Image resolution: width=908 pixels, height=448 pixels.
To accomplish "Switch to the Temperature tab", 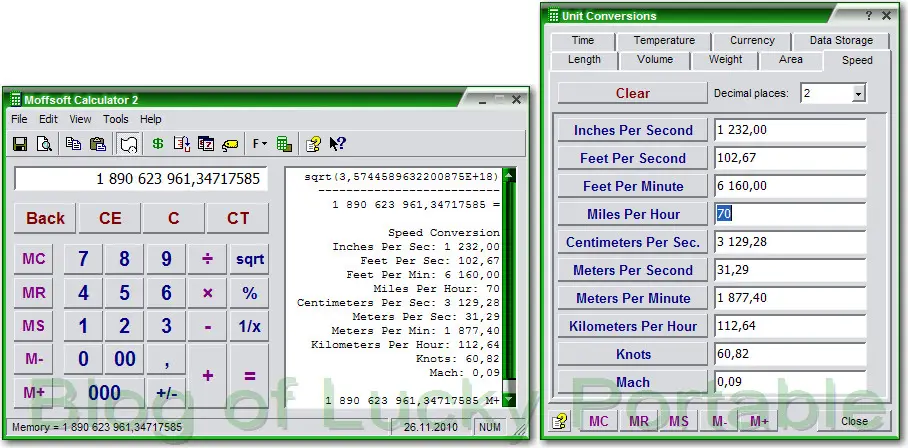I will (x=664, y=41).
